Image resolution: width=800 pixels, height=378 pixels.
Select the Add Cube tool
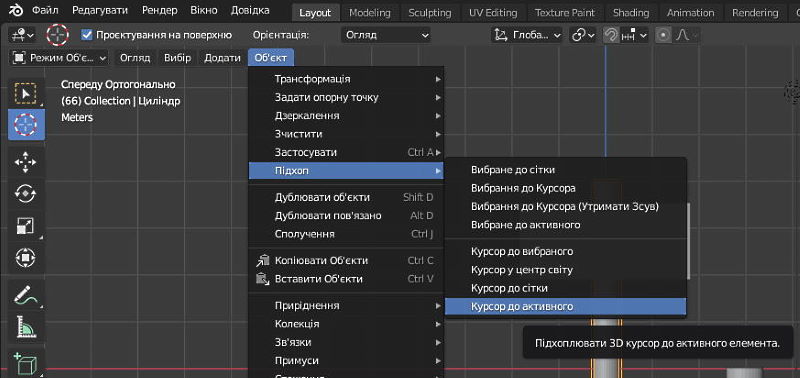(x=26, y=363)
